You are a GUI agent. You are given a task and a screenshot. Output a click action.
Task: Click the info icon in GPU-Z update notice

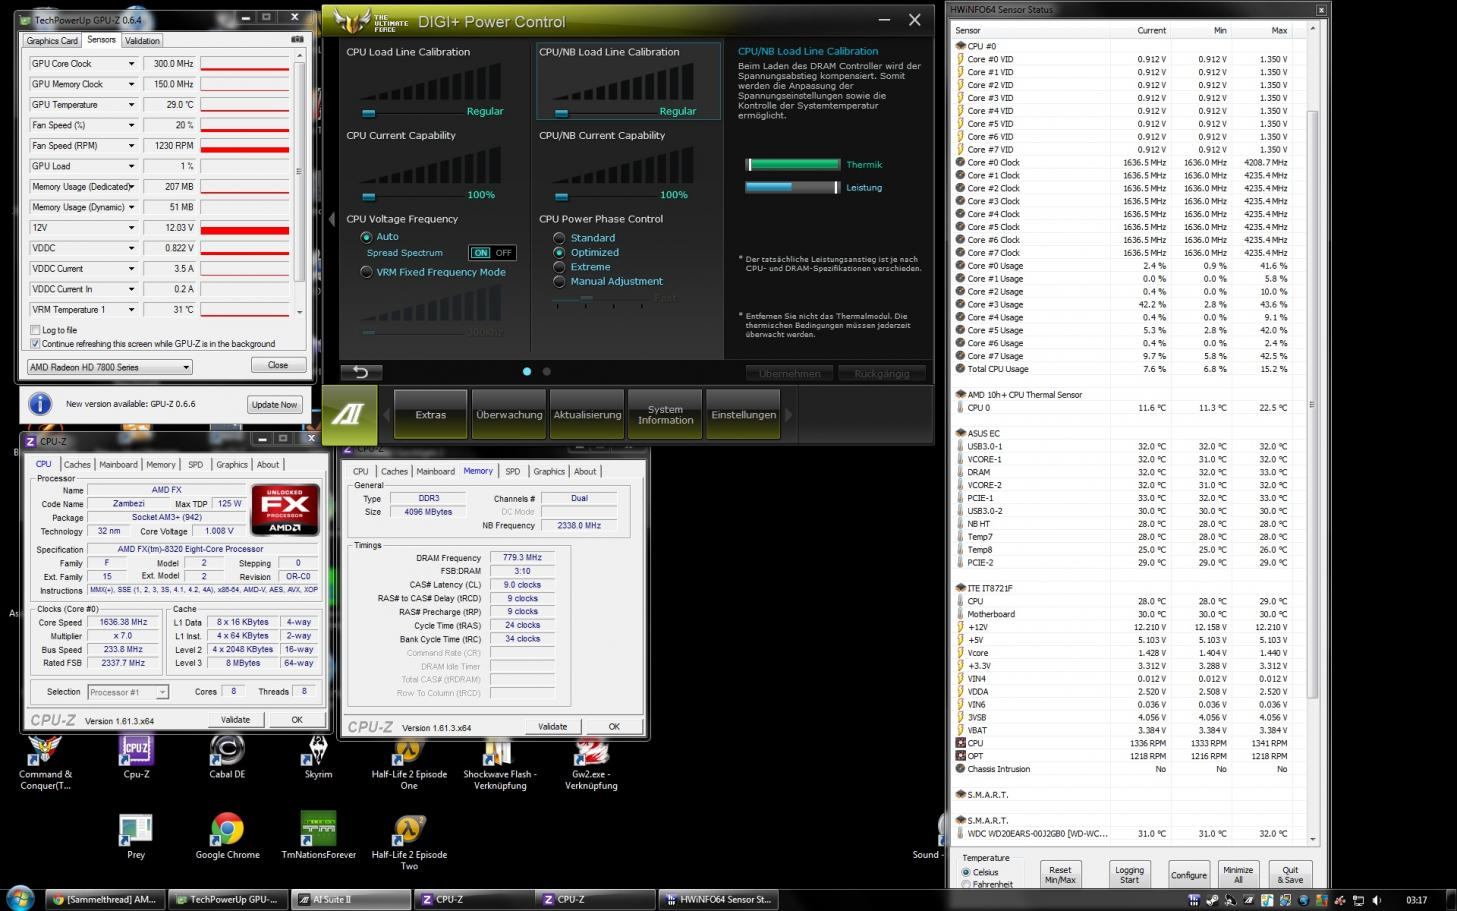click(x=40, y=404)
